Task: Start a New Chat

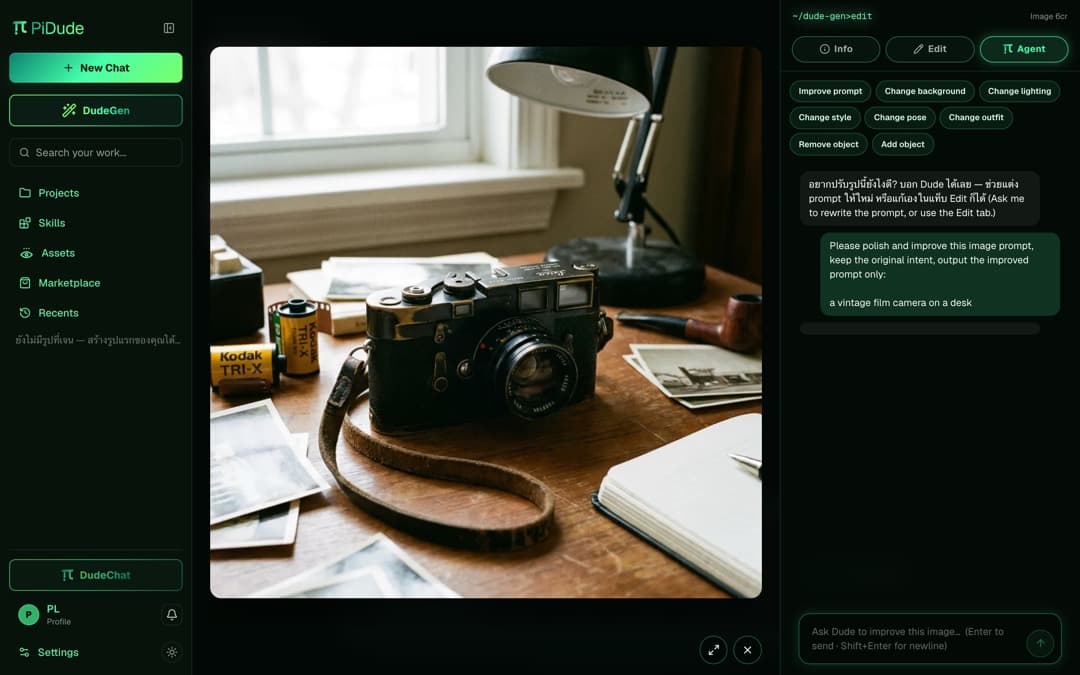Action: click(96, 68)
